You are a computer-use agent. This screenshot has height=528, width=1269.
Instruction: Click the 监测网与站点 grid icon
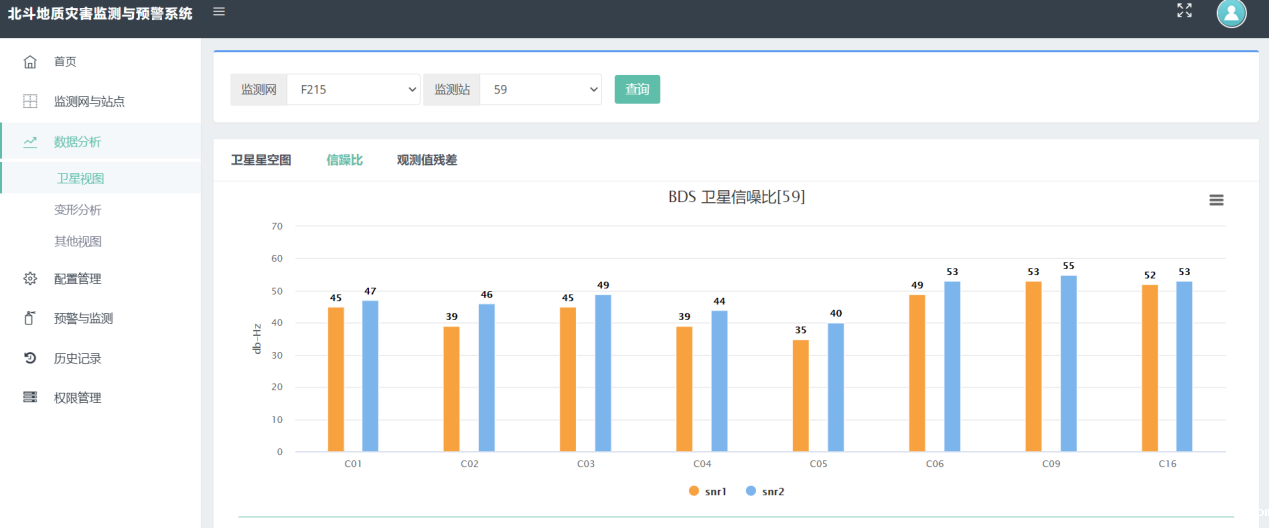30,101
